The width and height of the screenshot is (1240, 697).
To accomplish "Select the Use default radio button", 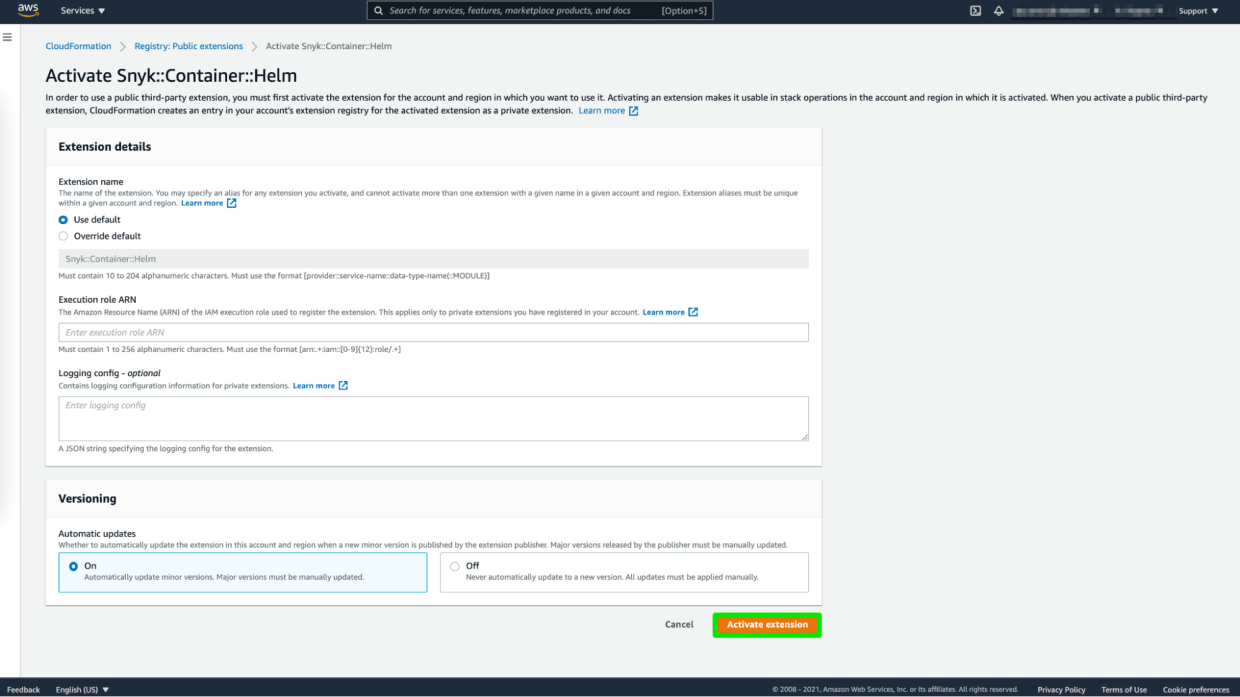I will [x=63, y=220].
